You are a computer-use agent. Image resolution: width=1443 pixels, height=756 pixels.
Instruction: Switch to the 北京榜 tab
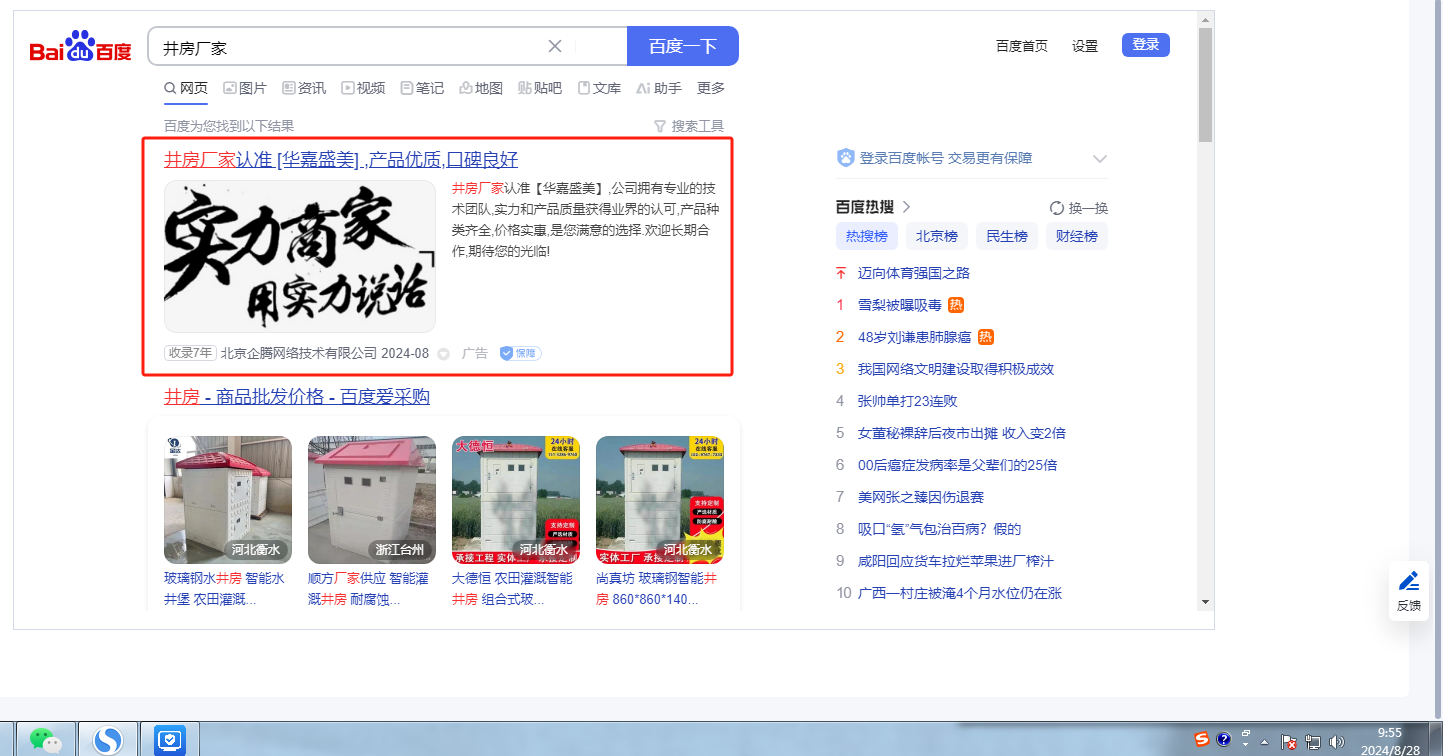tap(936, 236)
